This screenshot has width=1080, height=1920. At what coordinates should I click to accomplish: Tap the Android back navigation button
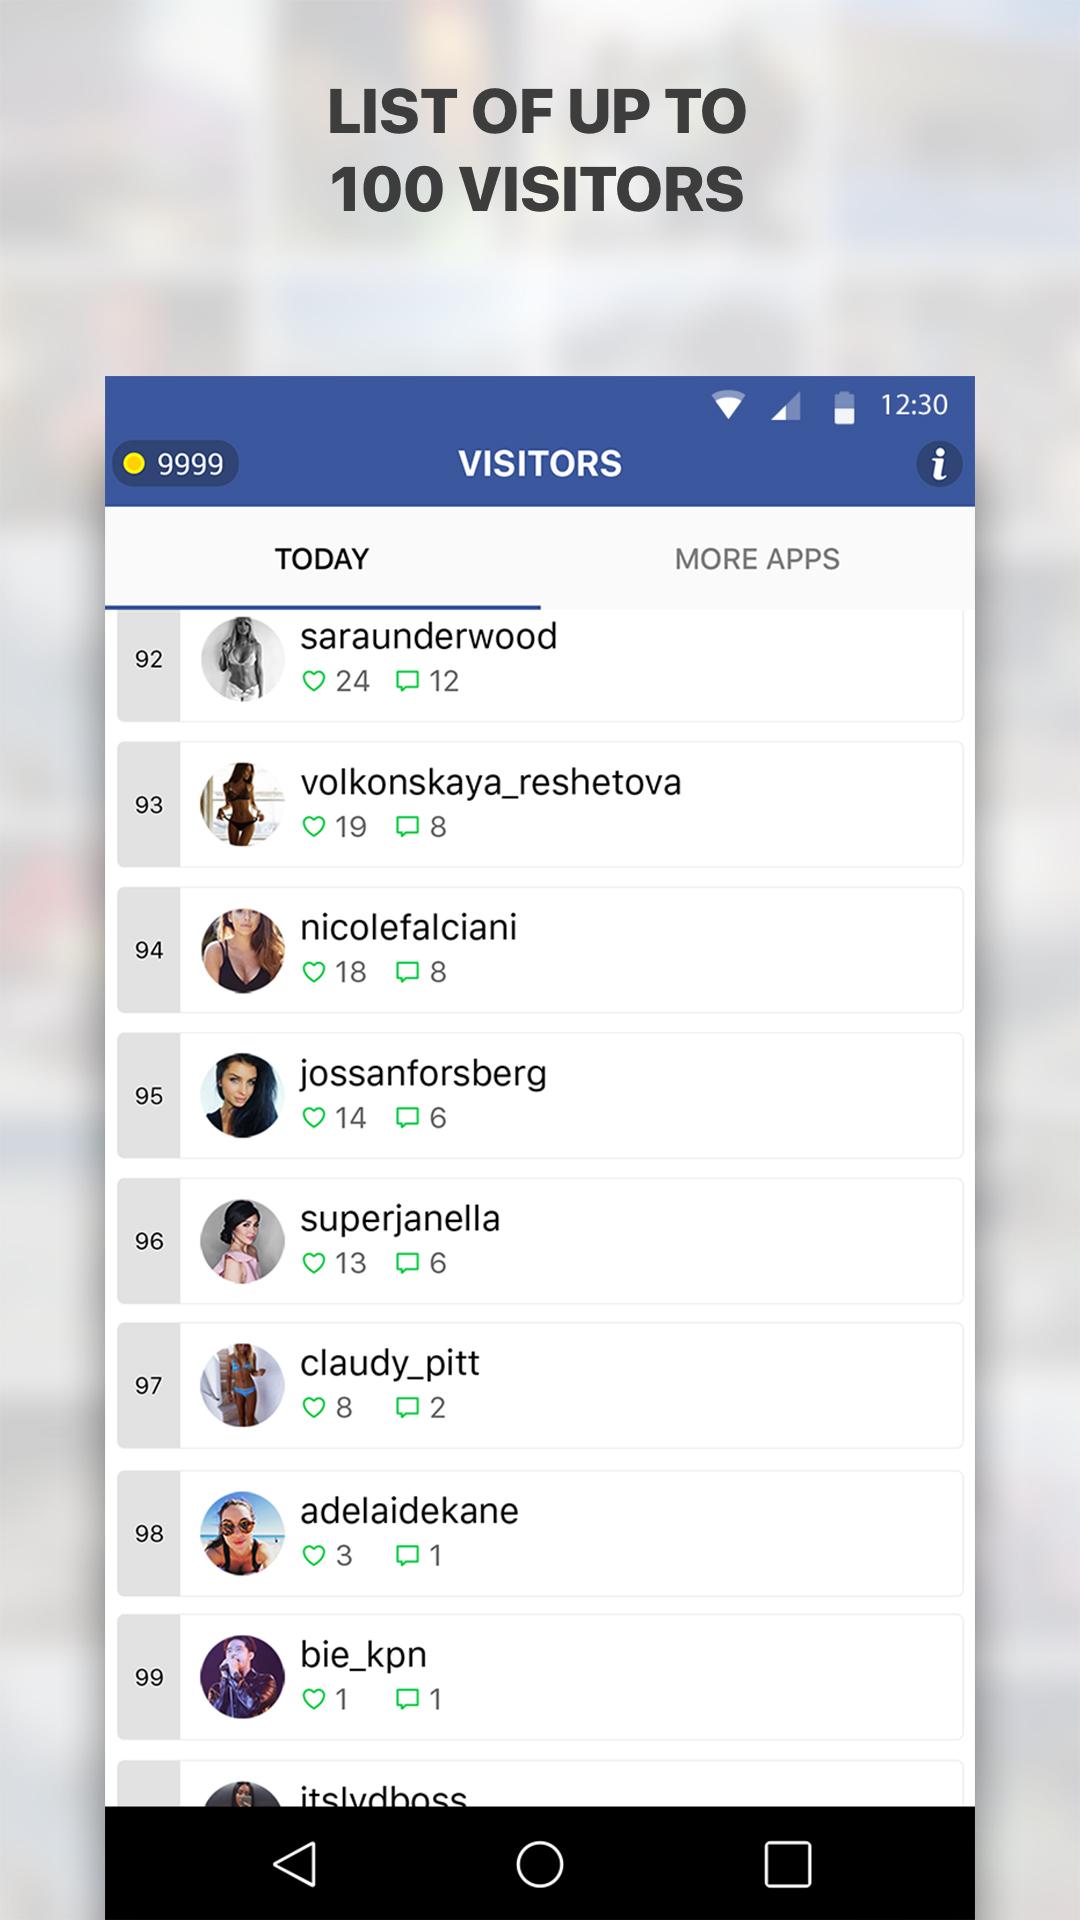[x=295, y=1864]
